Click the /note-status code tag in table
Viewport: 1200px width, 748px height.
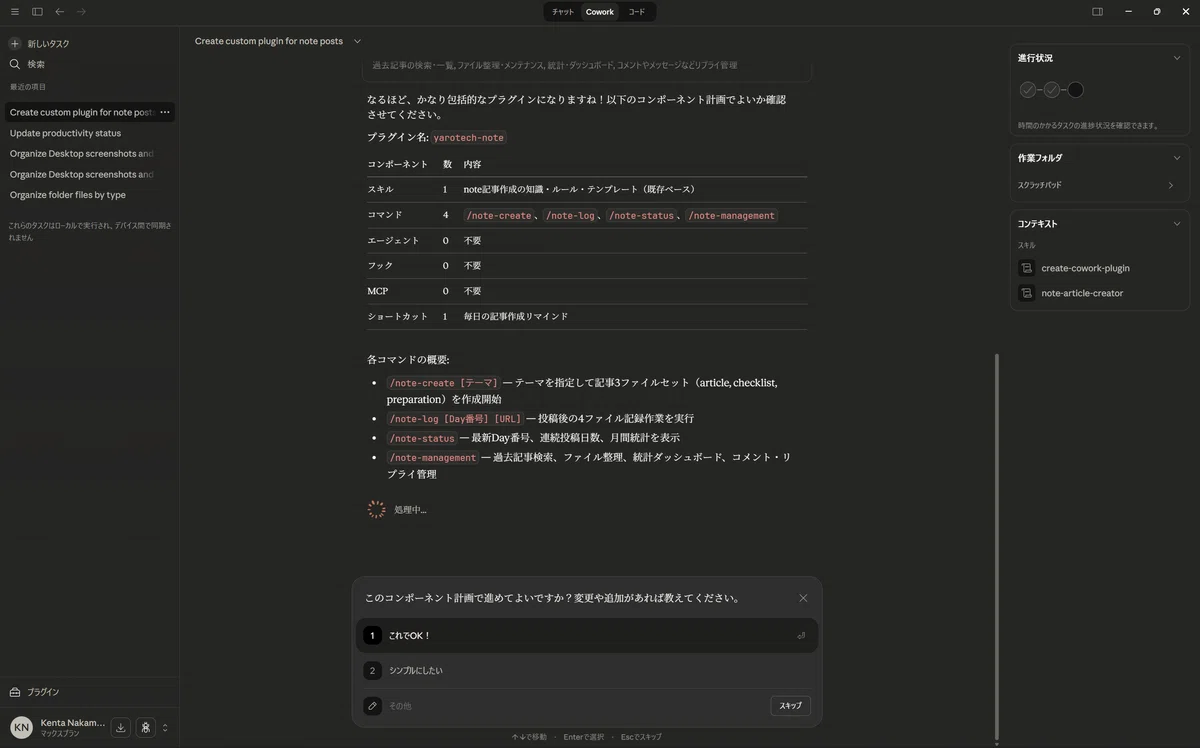(x=642, y=215)
